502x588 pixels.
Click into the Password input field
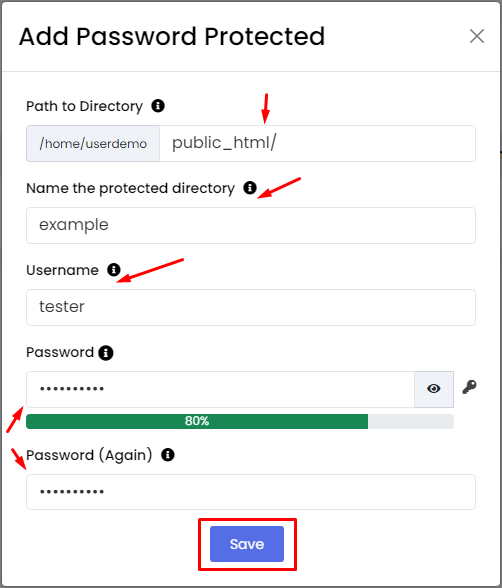pos(220,389)
